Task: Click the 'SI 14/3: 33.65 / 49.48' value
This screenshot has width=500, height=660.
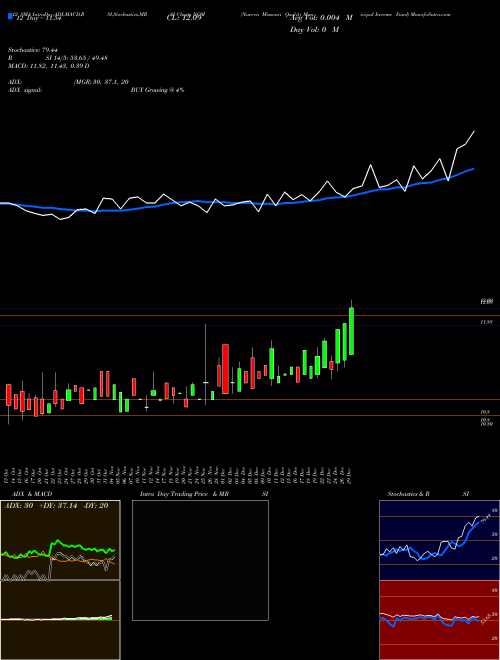Action: click(x=77, y=58)
